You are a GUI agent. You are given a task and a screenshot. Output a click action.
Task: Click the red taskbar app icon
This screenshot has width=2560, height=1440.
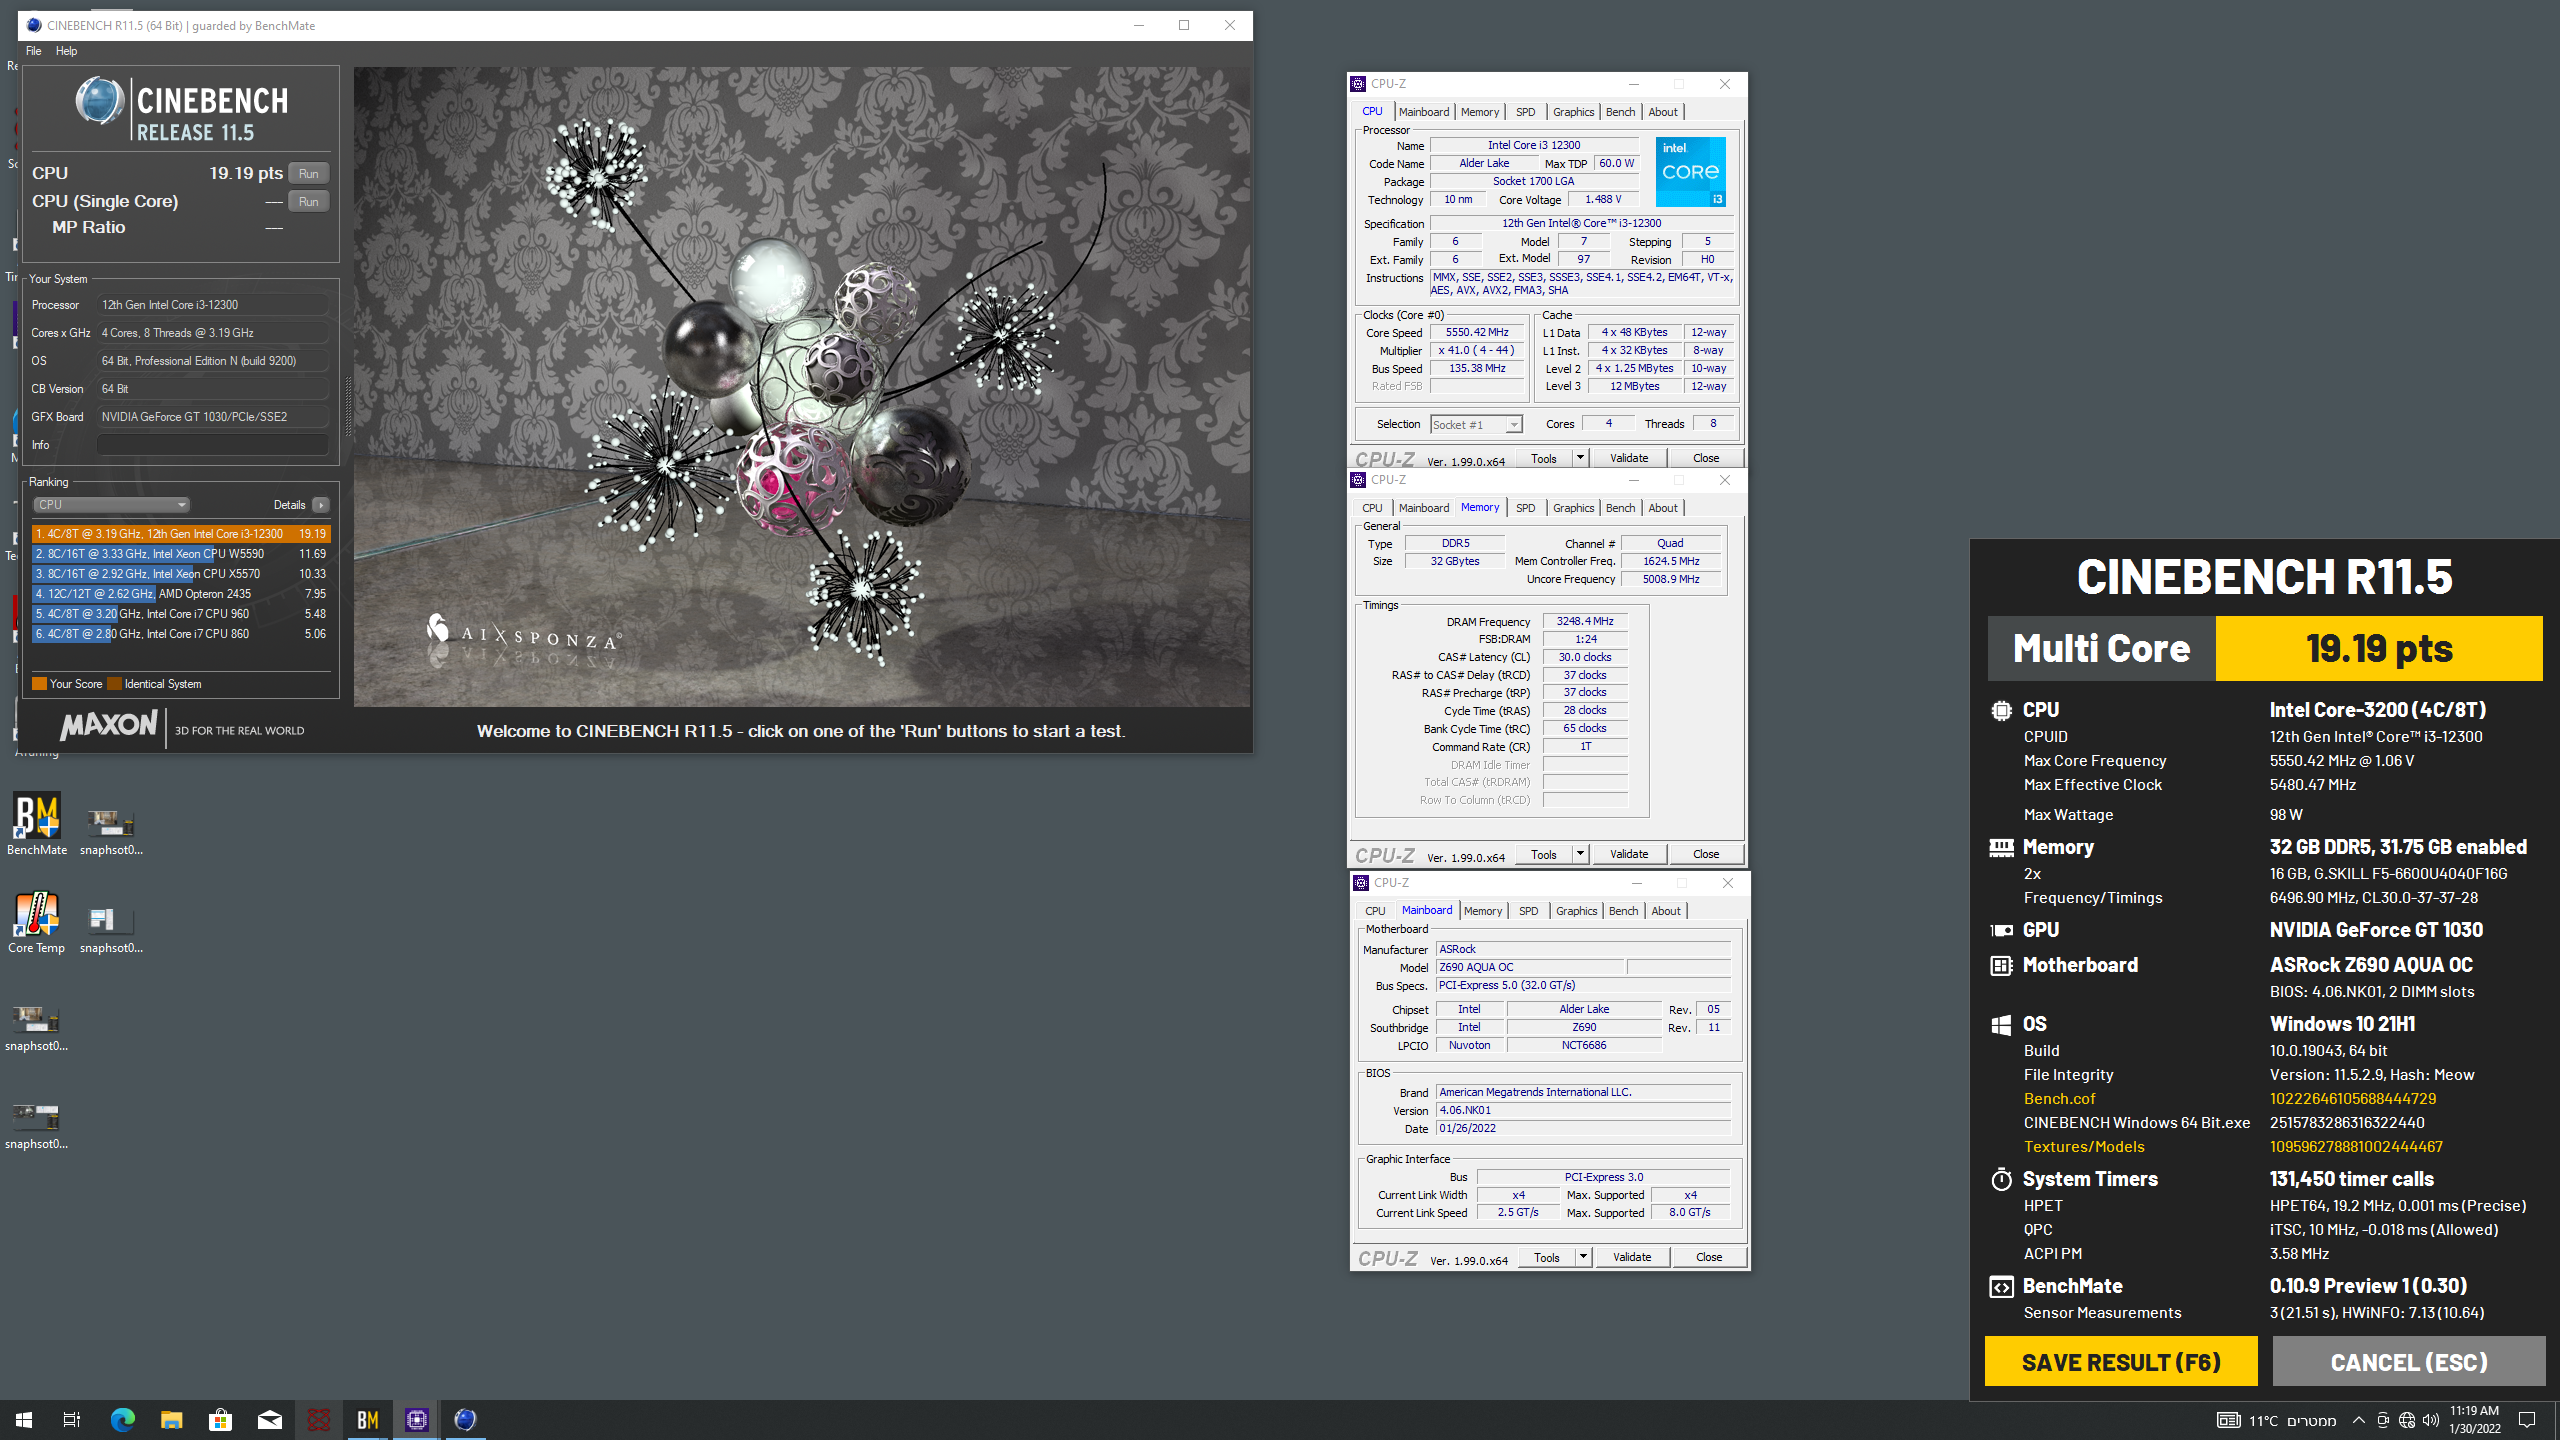[x=318, y=1420]
